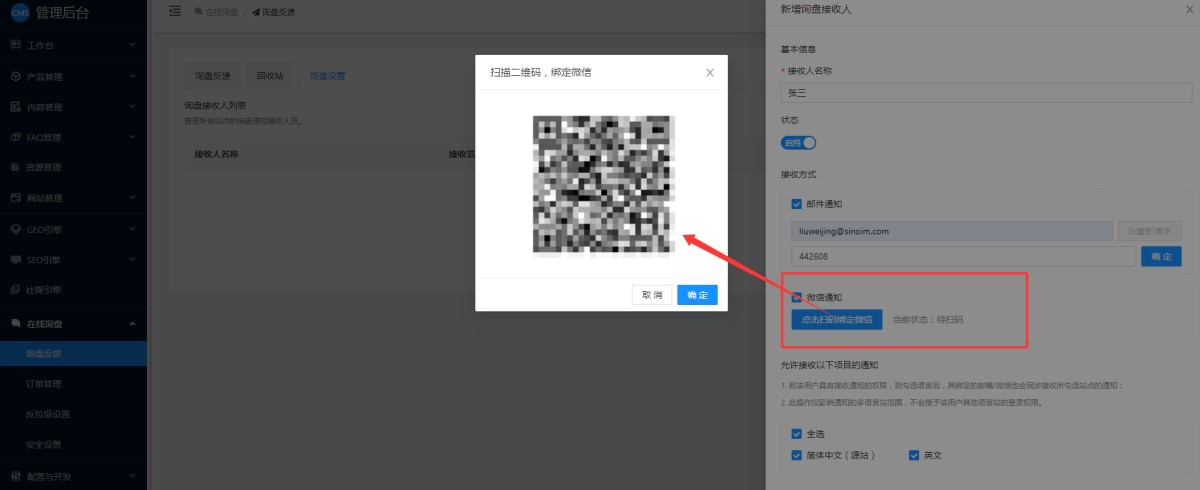Click the 工作台 sidebar icon
This screenshot has height=490, width=1200.
click(x=16, y=46)
